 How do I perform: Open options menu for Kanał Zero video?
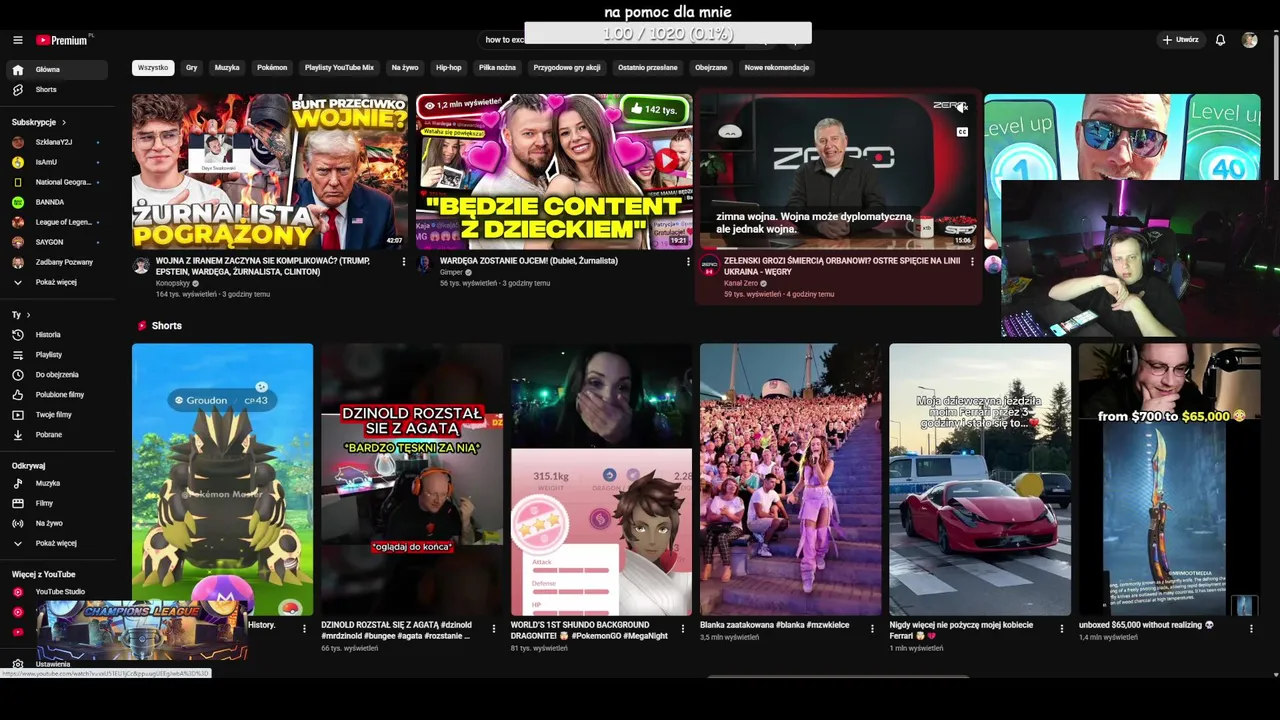[x=972, y=262]
